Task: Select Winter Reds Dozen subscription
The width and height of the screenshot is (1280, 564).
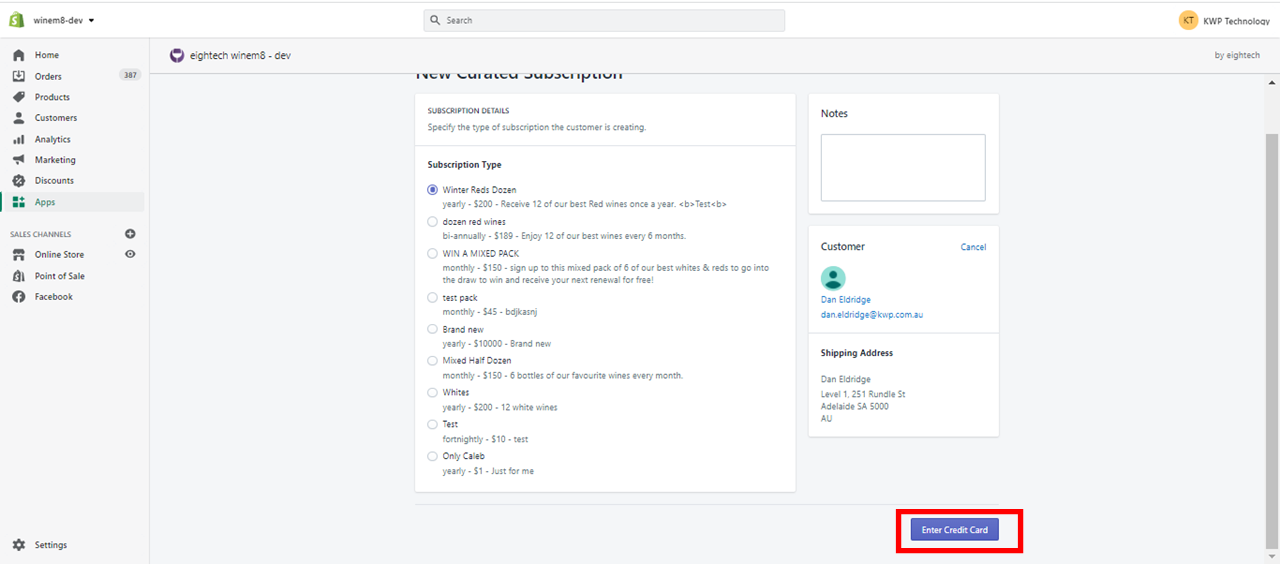Action: coord(432,189)
